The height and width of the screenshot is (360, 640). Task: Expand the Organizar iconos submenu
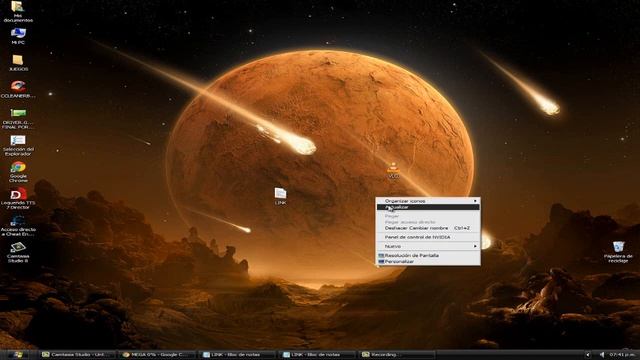[428, 201]
